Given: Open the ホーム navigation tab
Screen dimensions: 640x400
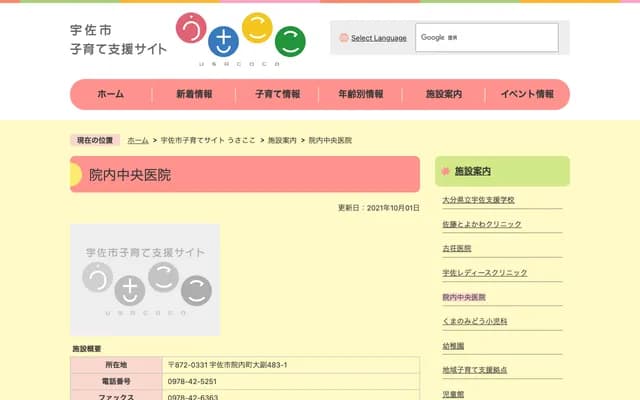Looking at the screenshot, I should [x=110, y=94].
